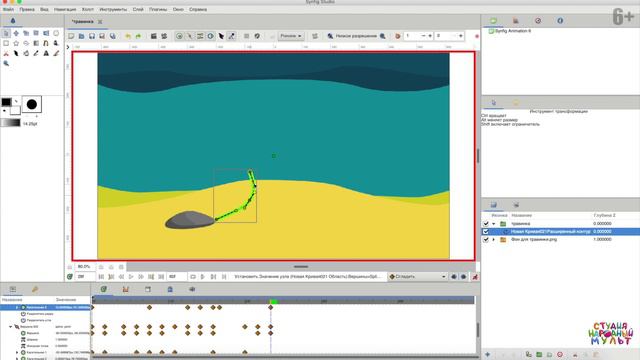
Task: Open the Файл menu
Action: tap(8, 9)
